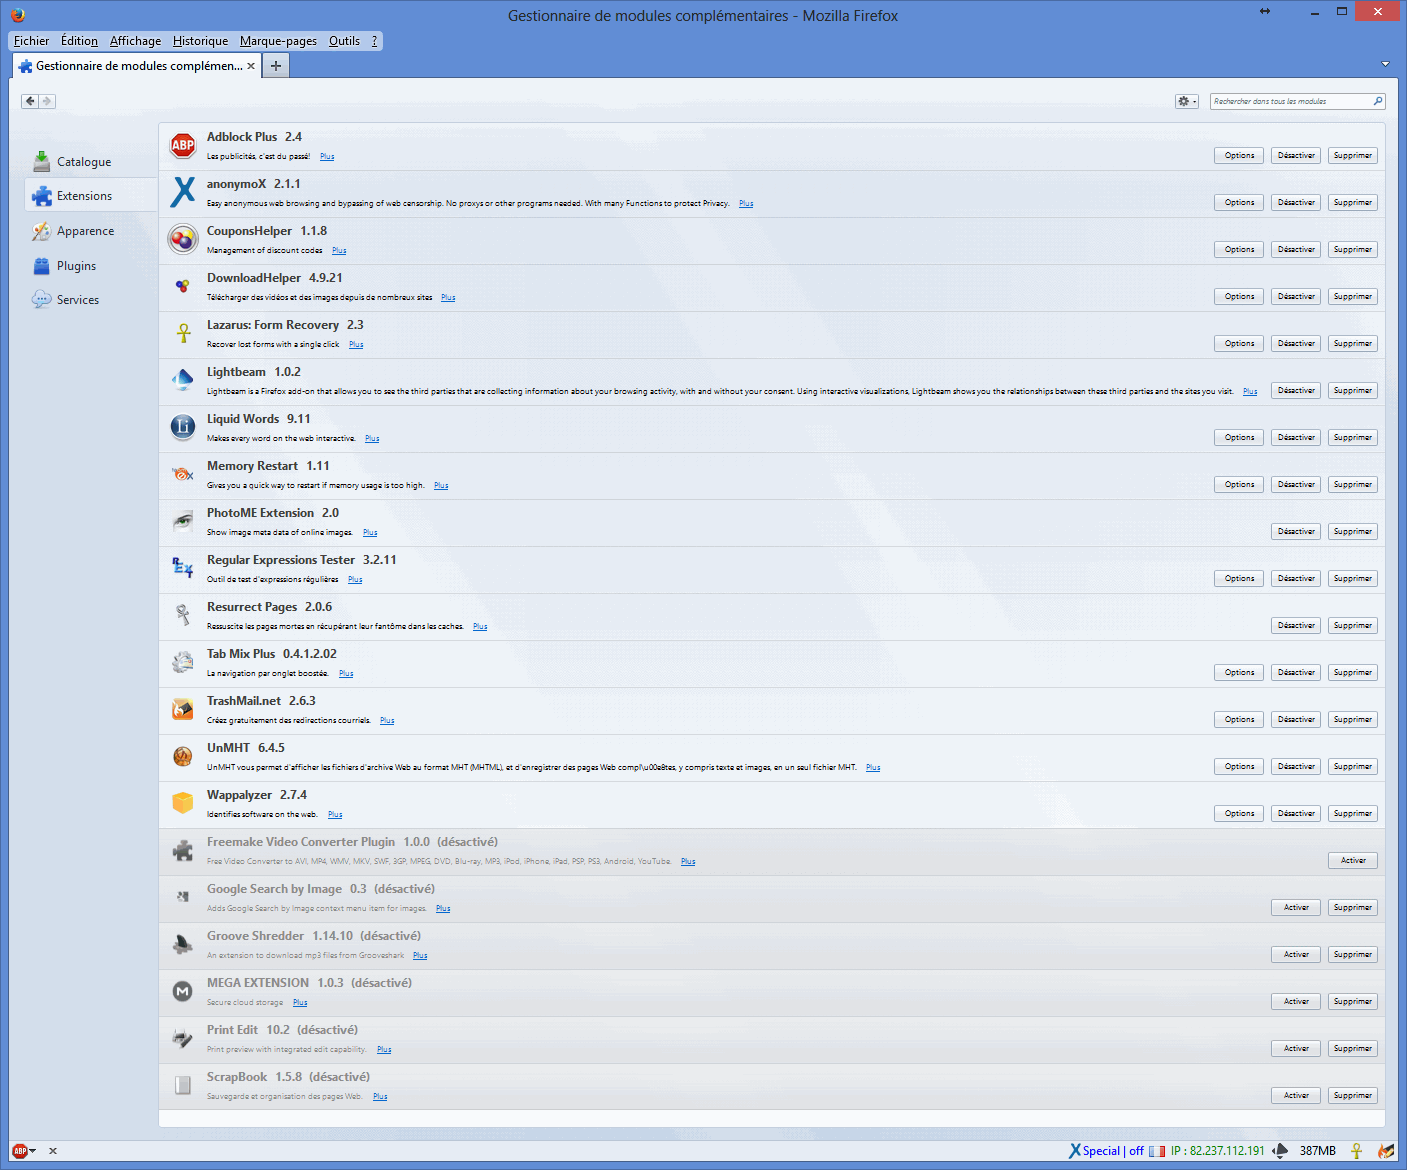Image resolution: width=1407 pixels, height=1170 pixels.
Task: Open the gear tools dropdown for modules
Action: pos(1187,101)
